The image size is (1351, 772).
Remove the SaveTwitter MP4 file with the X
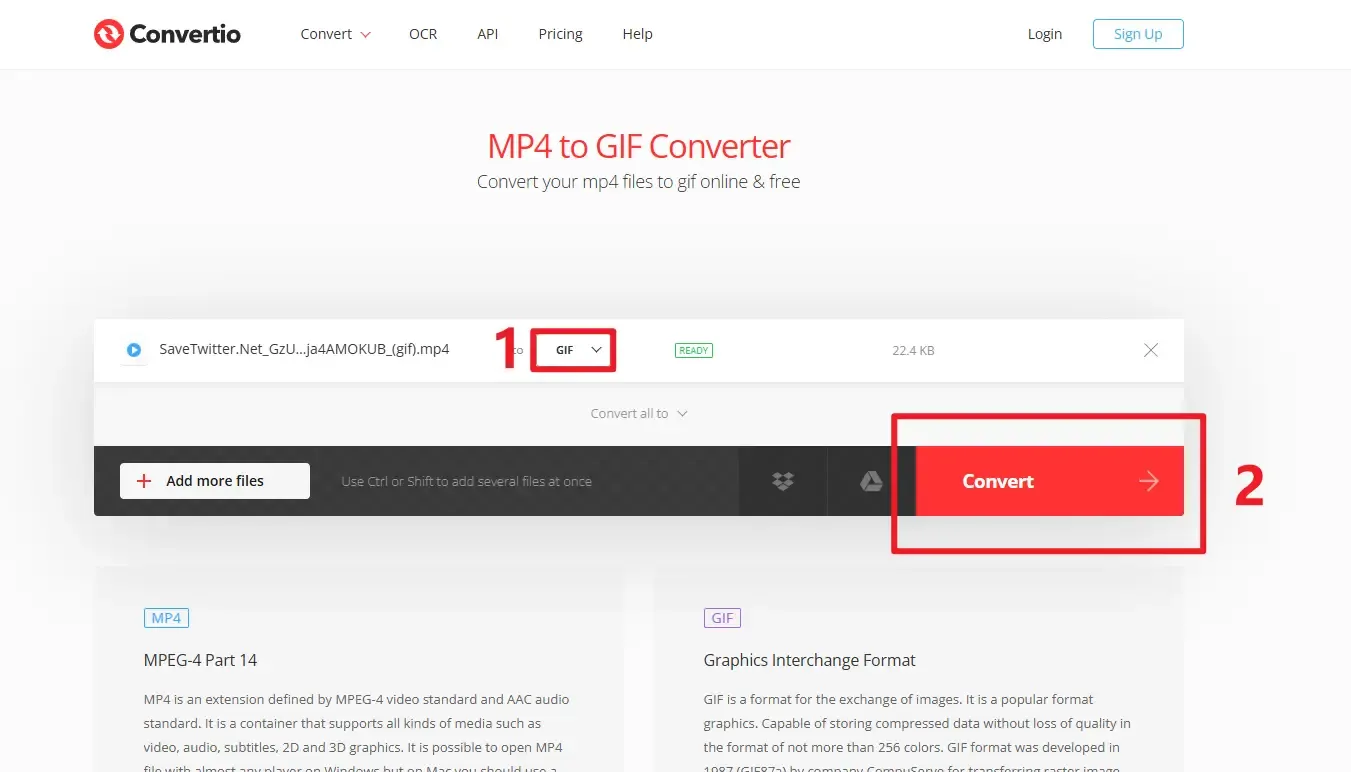[x=1150, y=350]
